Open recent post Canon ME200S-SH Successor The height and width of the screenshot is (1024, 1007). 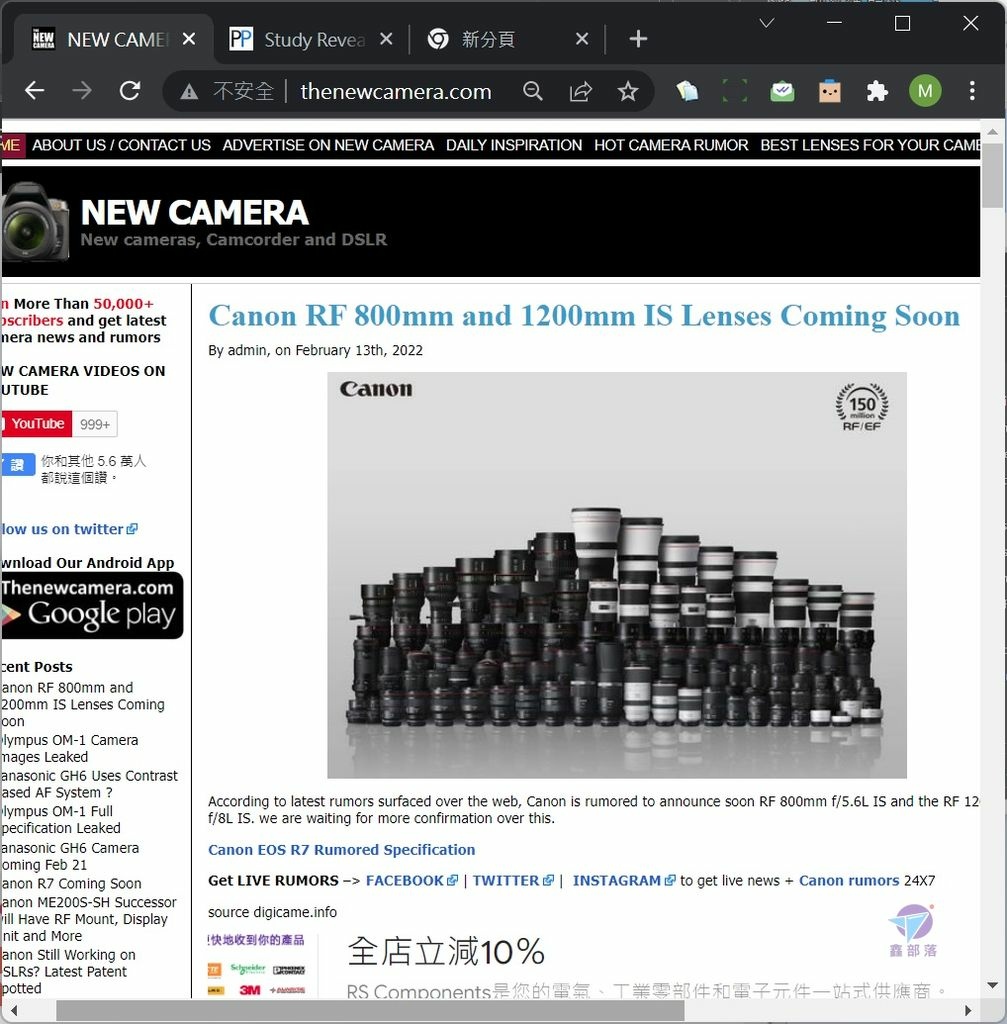pos(89,919)
